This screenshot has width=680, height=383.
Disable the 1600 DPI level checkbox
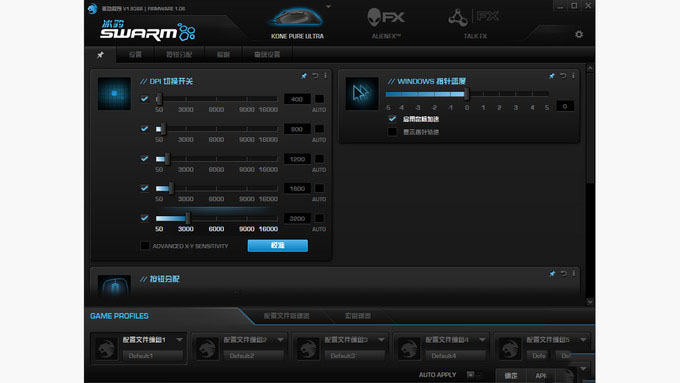[x=144, y=188]
